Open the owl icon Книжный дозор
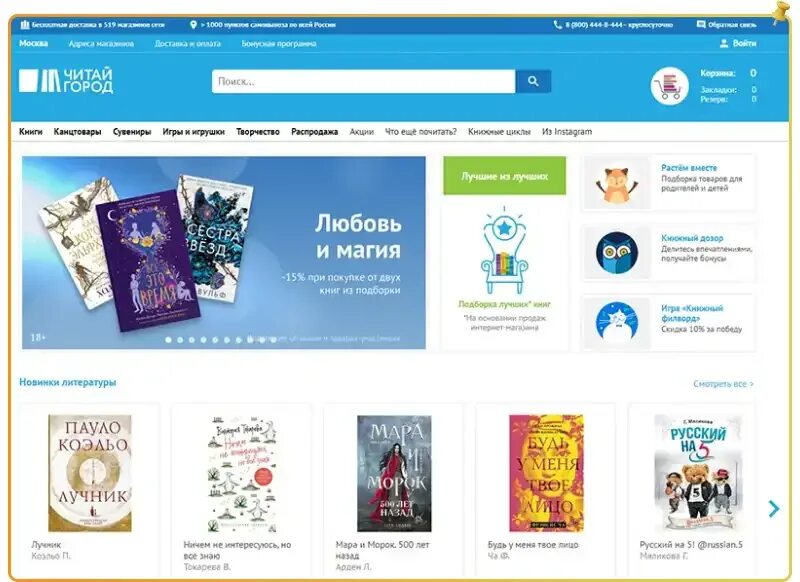Image resolution: width=800 pixels, height=582 pixels. pyautogui.click(x=617, y=252)
